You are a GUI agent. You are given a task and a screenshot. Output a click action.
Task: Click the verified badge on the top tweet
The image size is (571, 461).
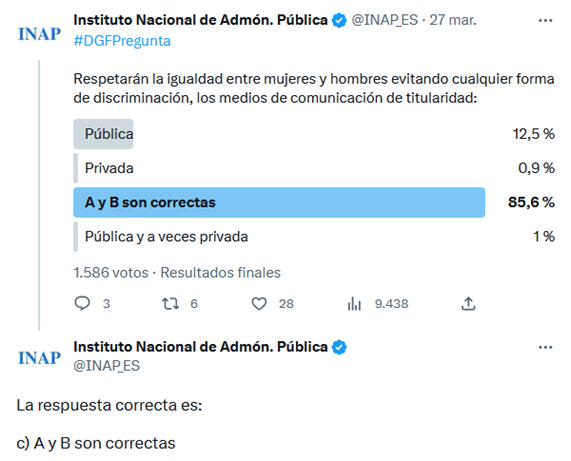click(x=339, y=20)
